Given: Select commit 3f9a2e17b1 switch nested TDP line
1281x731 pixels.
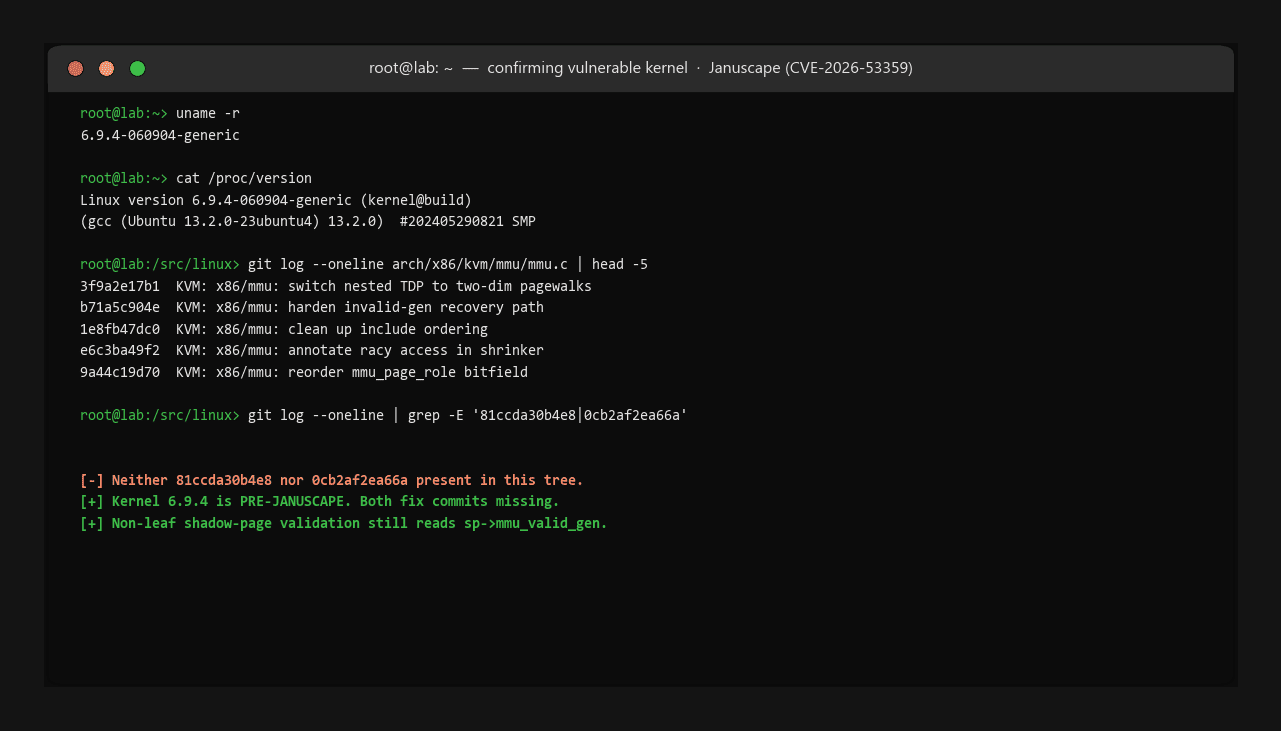Looking at the screenshot, I should click(x=336, y=287).
